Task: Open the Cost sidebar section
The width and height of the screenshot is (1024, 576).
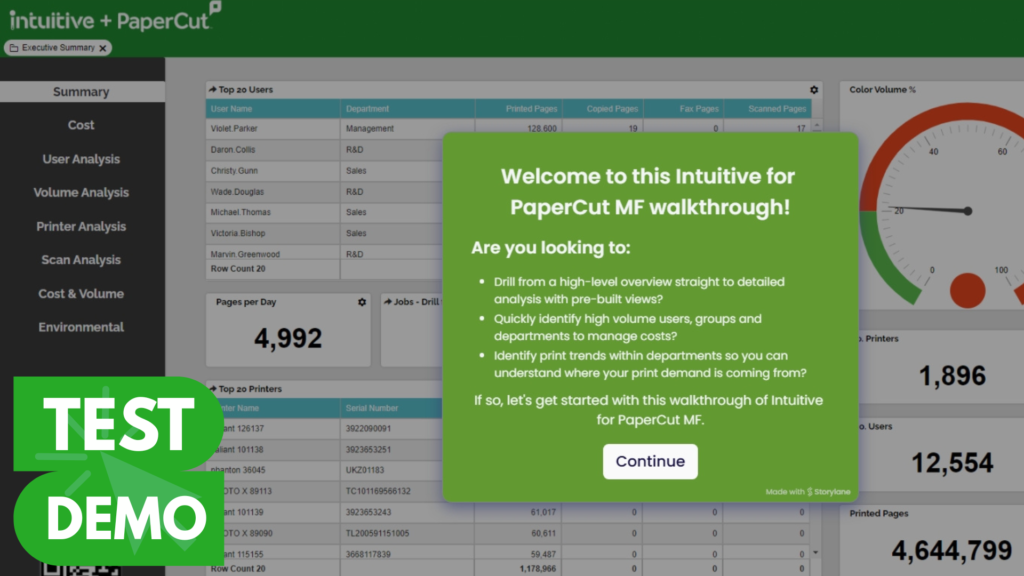Action: [x=81, y=125]
